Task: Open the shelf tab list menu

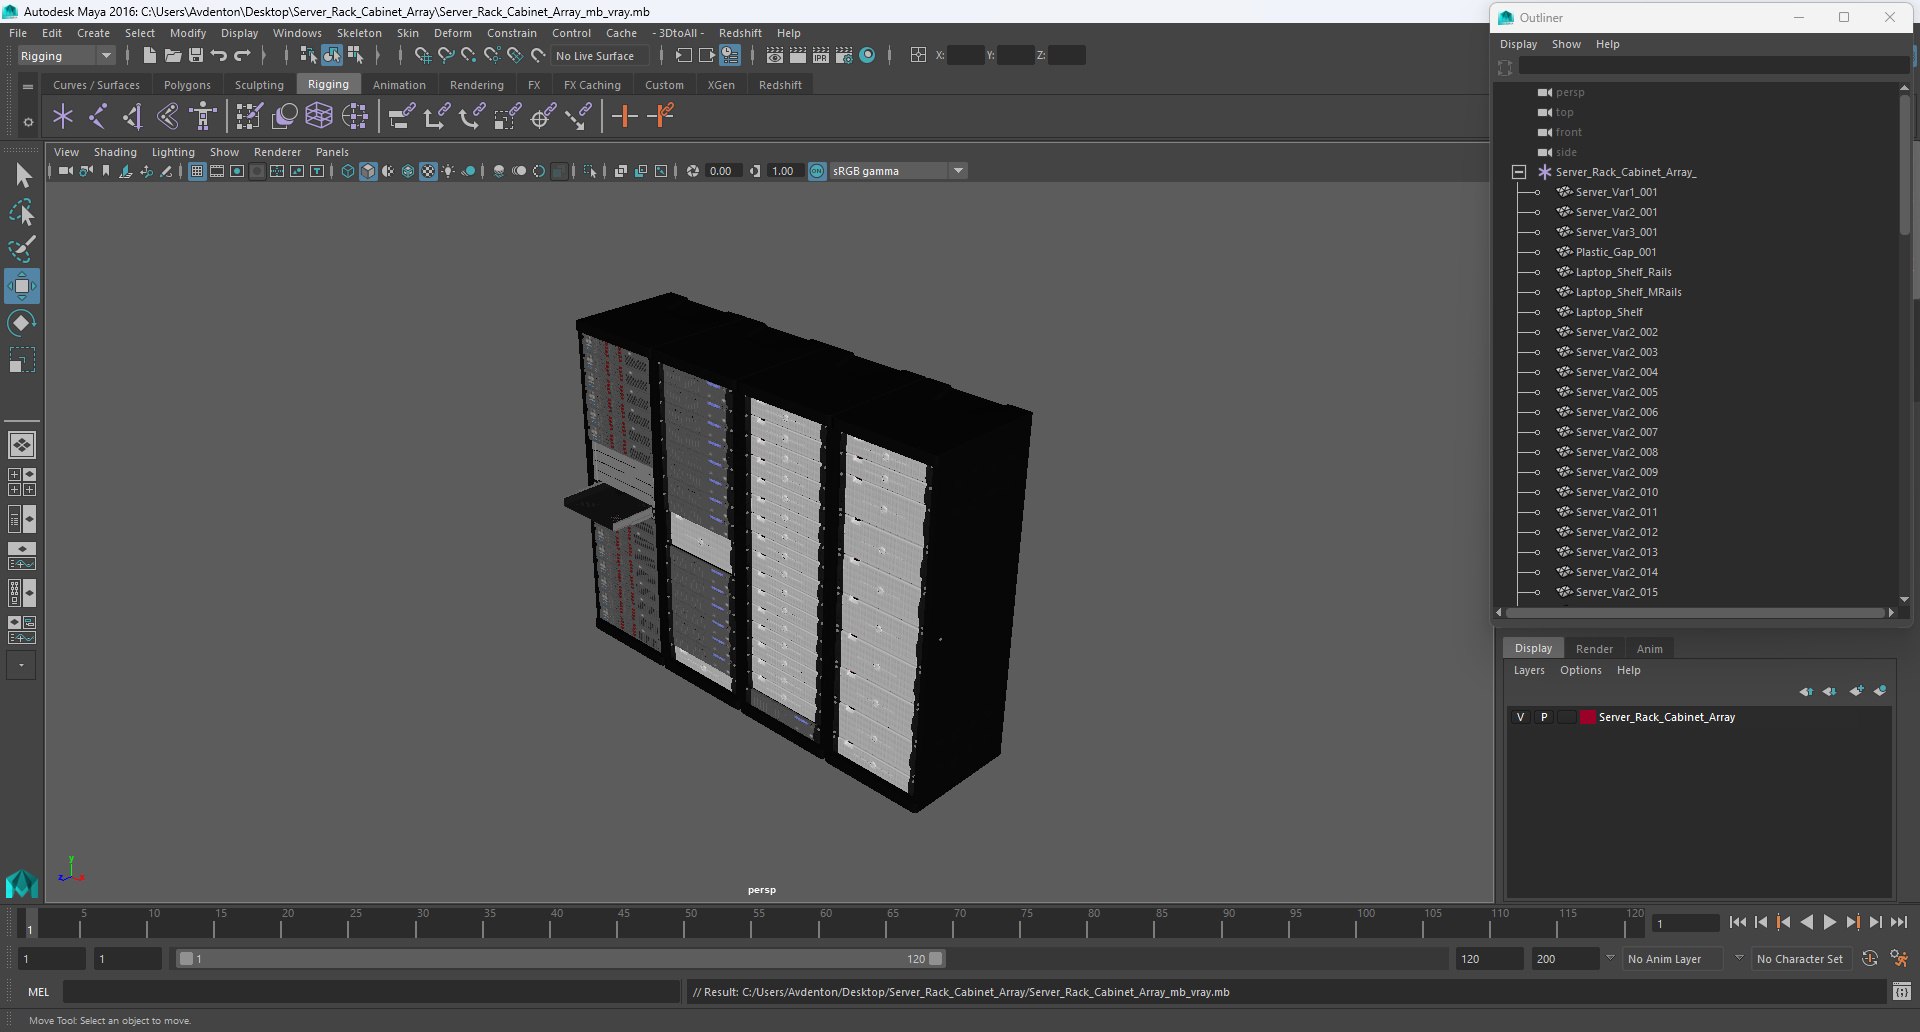Action: click(28, 87)
